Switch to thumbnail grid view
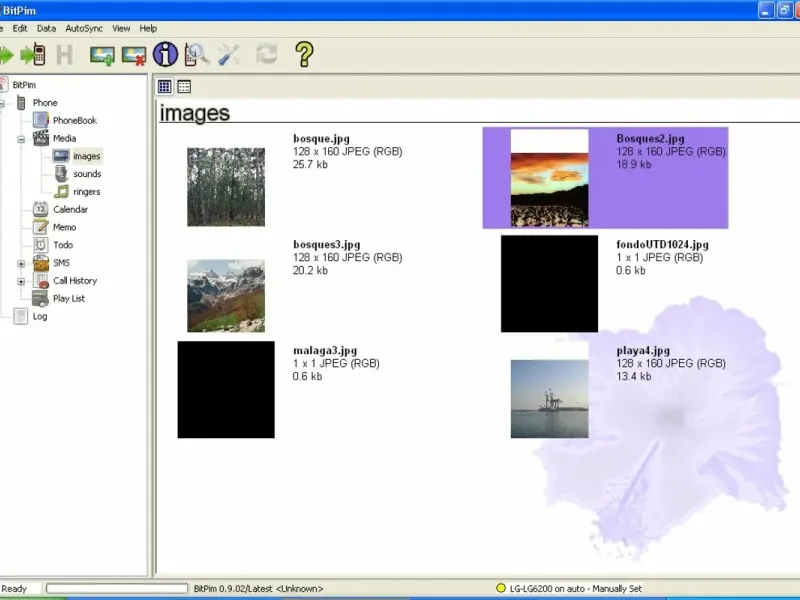This screenshot has width=800, height=600. (164, 87)
